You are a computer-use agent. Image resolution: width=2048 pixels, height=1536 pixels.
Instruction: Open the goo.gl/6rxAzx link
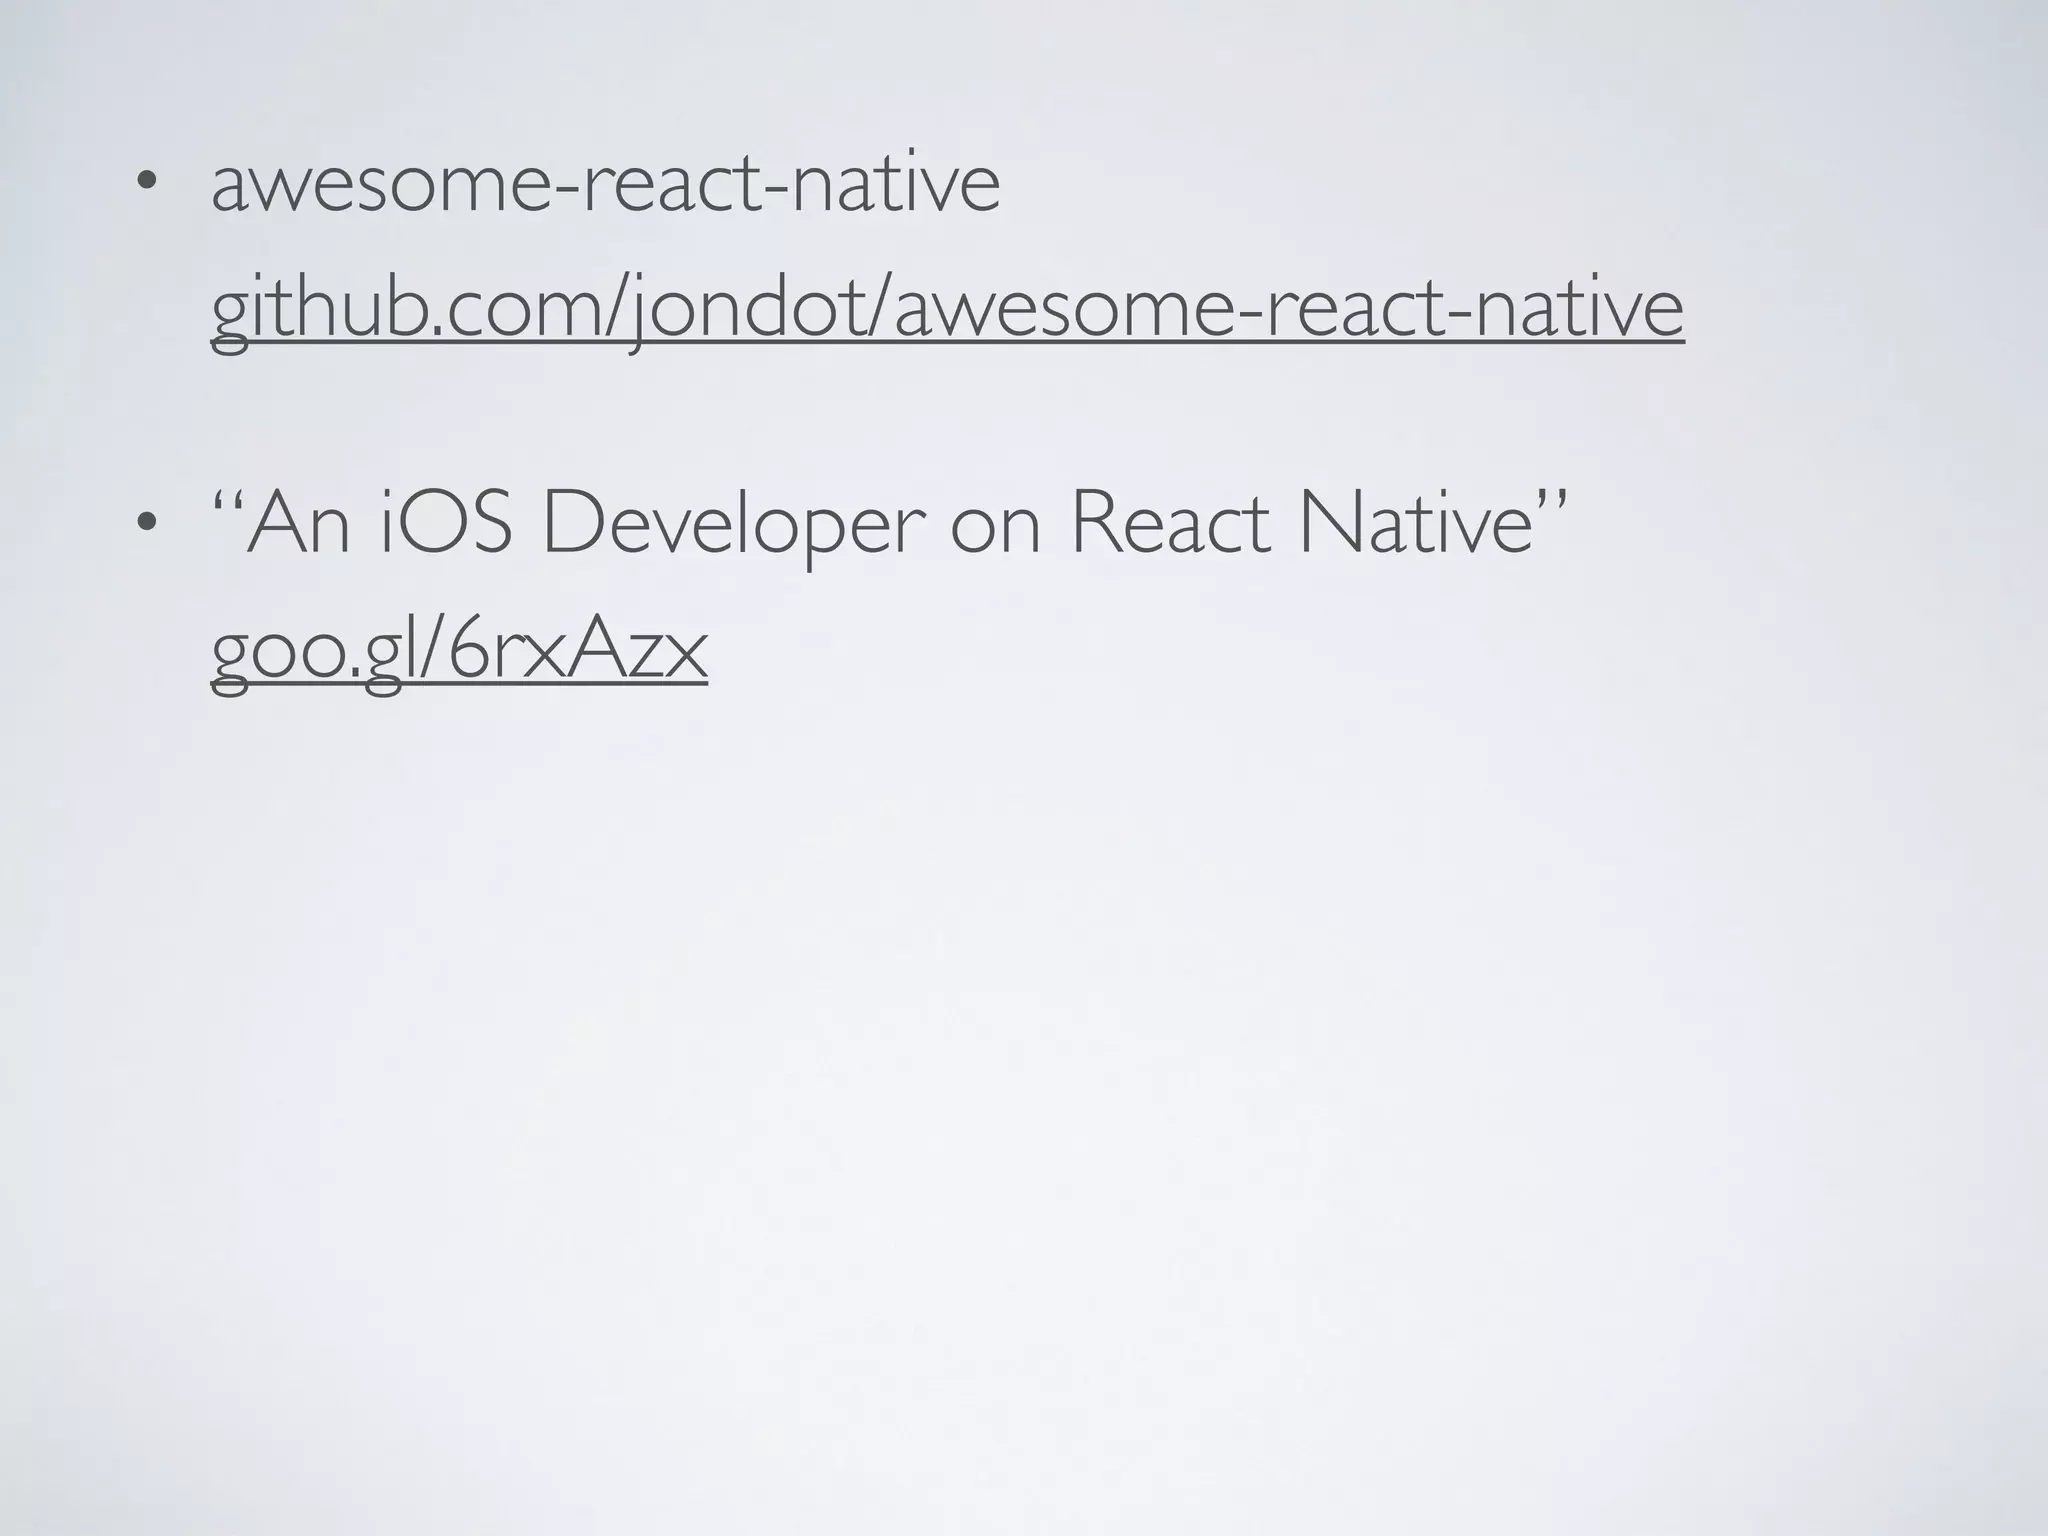tap(459, 652)
